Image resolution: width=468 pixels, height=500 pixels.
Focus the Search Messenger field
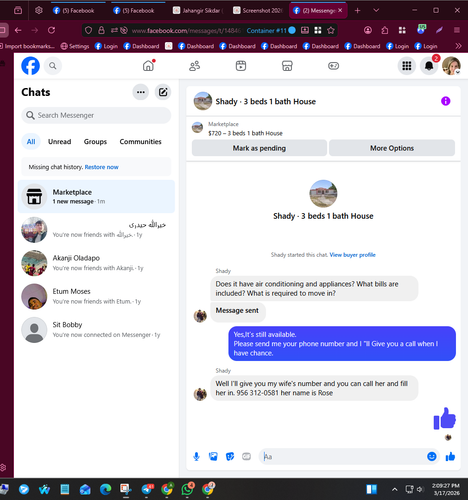click(96, 115)
